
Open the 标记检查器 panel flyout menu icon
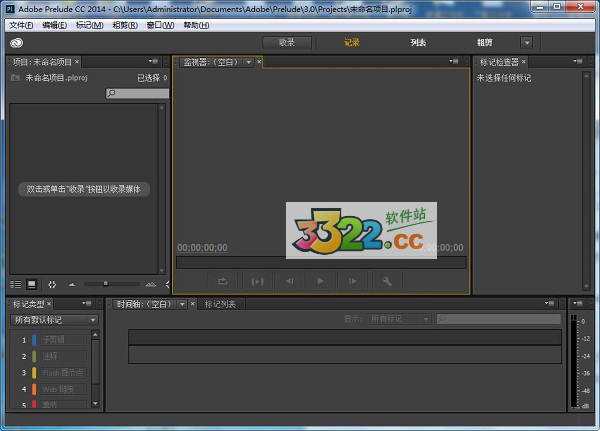click(x=577, y=61)
